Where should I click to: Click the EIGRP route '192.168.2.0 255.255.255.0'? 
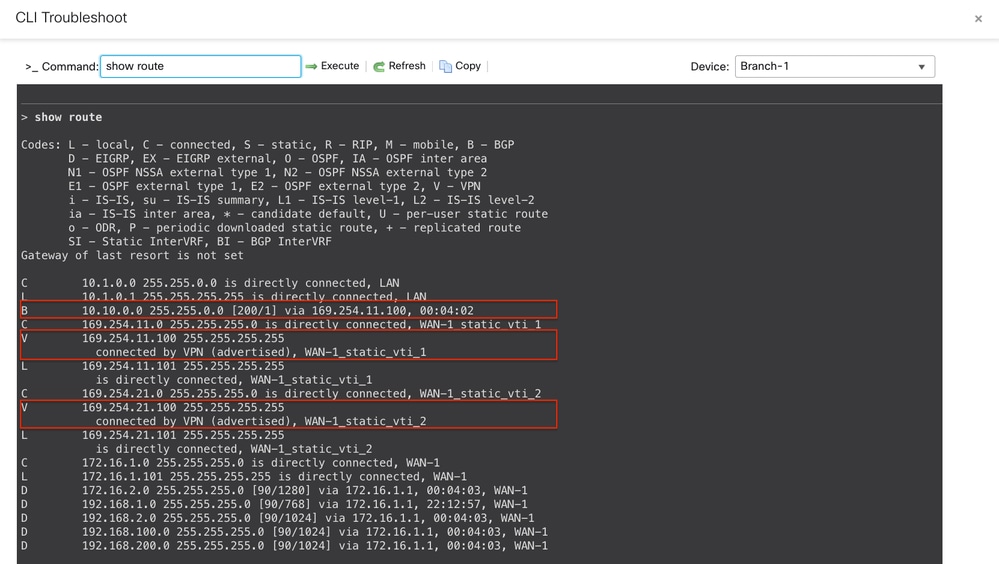[277, 518]
